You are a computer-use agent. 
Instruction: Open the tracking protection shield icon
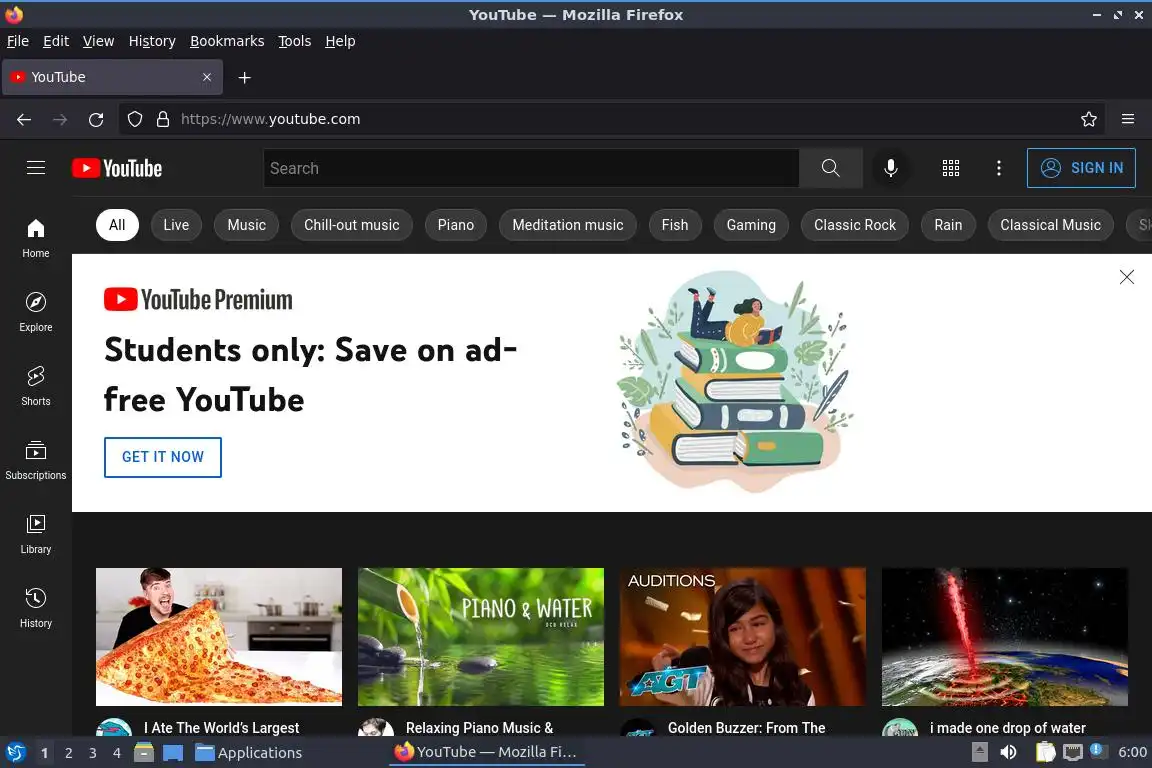[x=135, y=119]
